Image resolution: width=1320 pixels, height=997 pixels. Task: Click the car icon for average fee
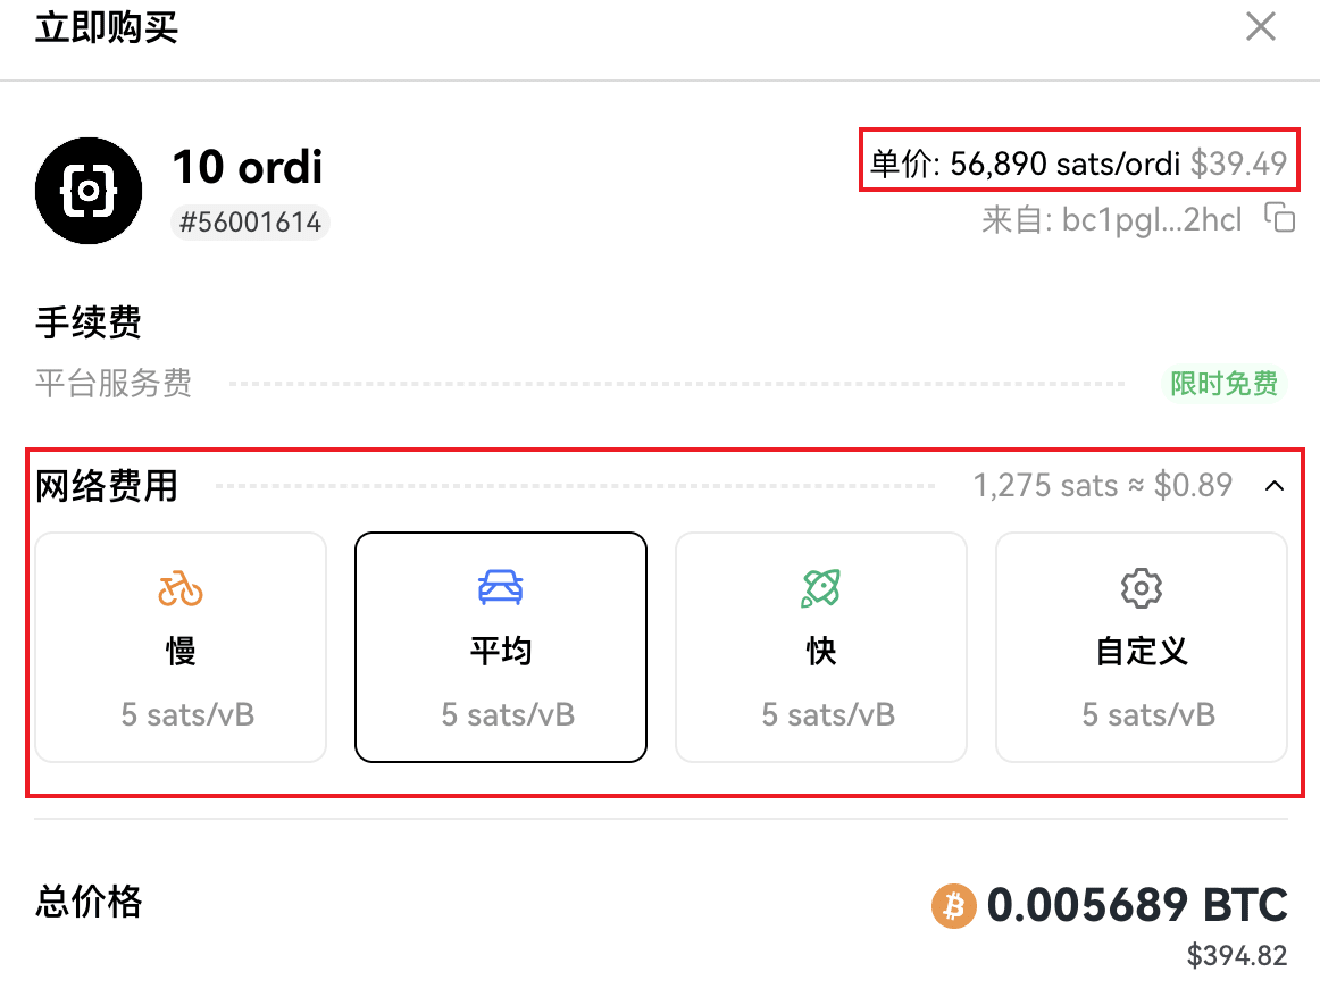click(501, 587)
